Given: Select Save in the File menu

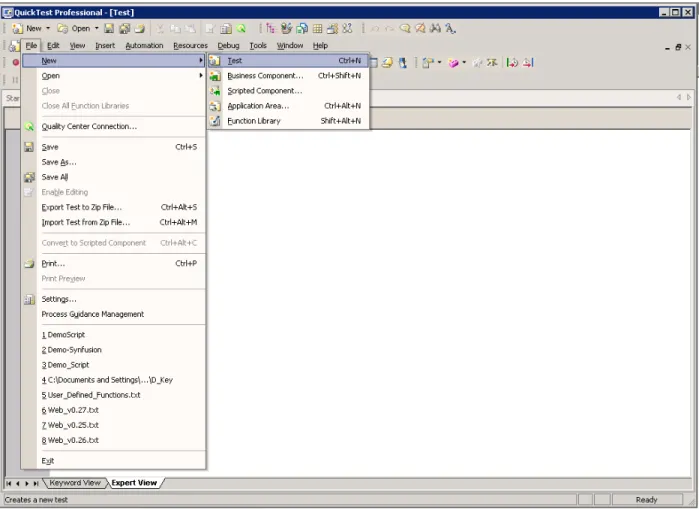Looking at the screenshot, I should [114, 147].
